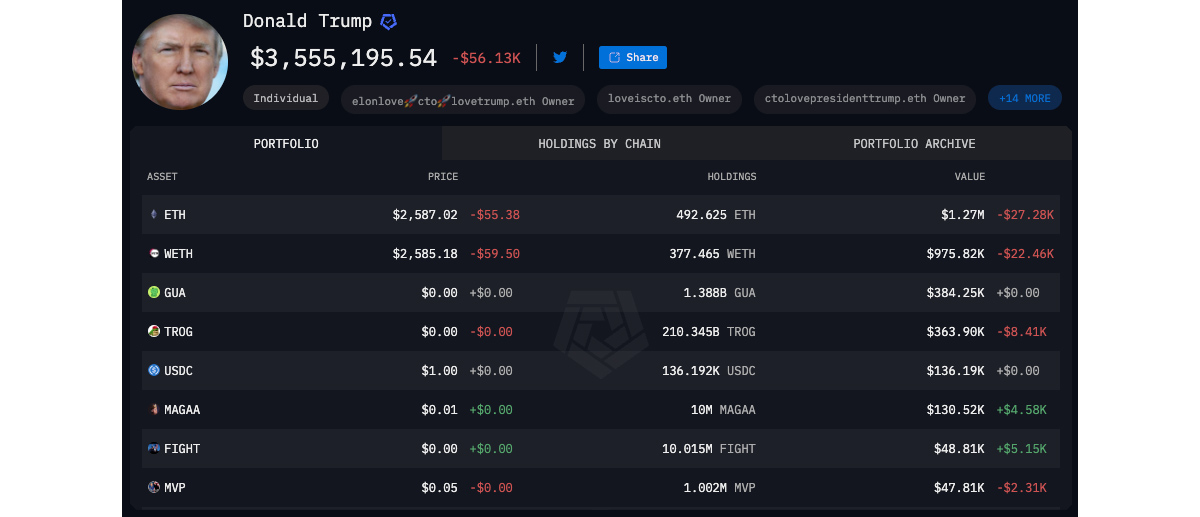Click the FIGHT value change +$5.15K
This screenshot has width=1200, height=517.
[1021, 449]
